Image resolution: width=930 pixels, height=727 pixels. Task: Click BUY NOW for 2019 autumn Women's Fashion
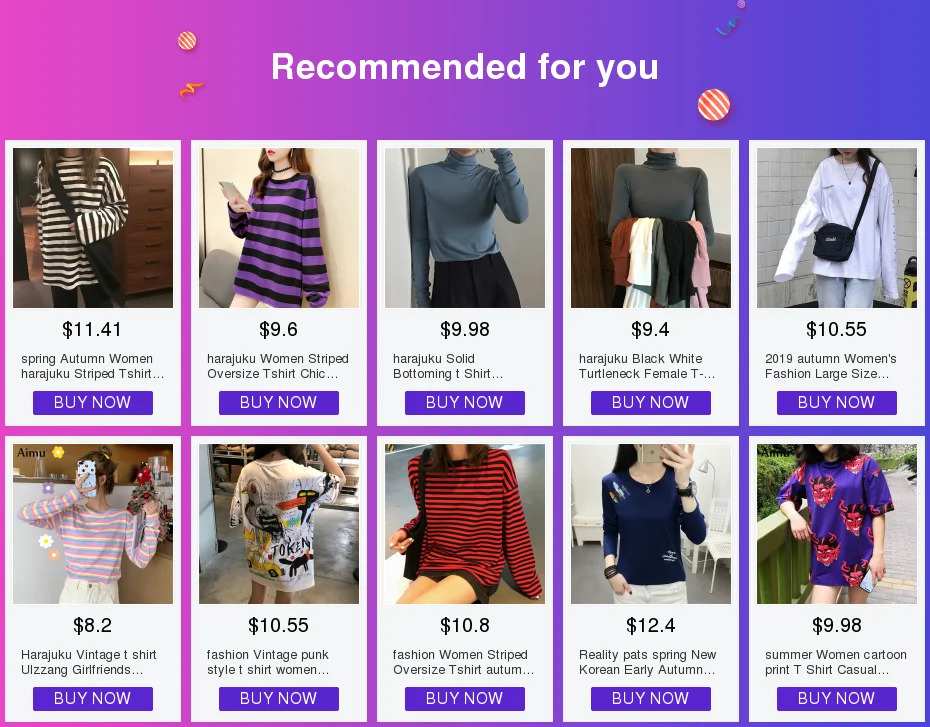pyautogui.click(x=836, y=403)
